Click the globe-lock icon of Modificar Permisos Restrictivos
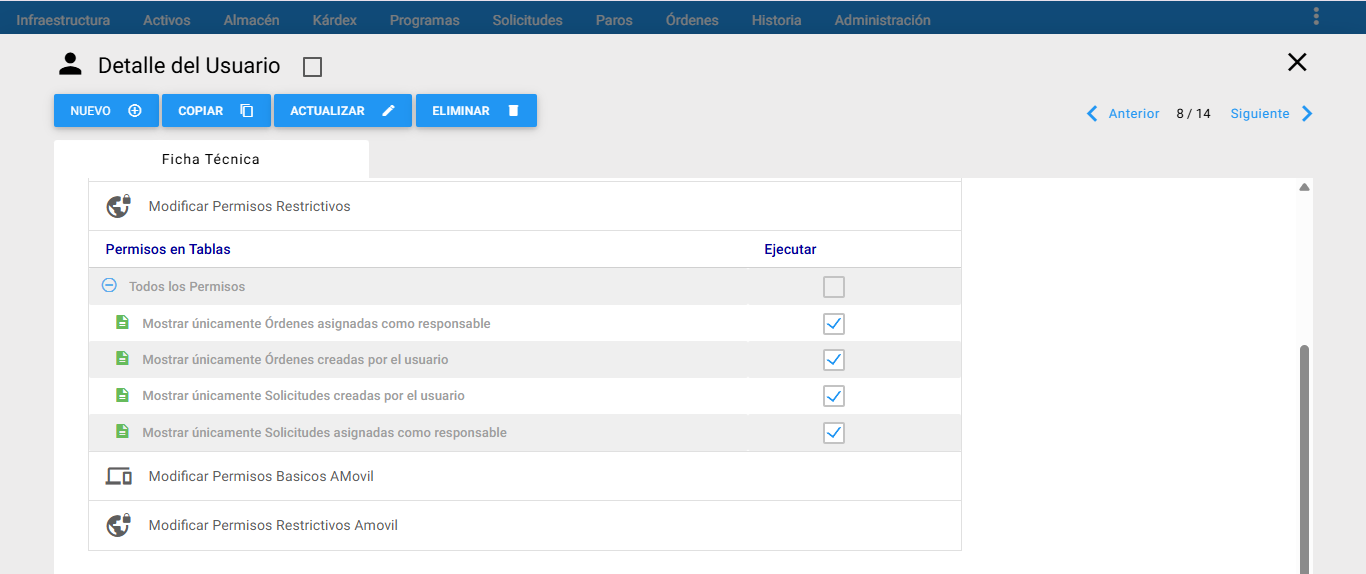This screenshot has height=574, width=1366. click(x=119, y=206)
